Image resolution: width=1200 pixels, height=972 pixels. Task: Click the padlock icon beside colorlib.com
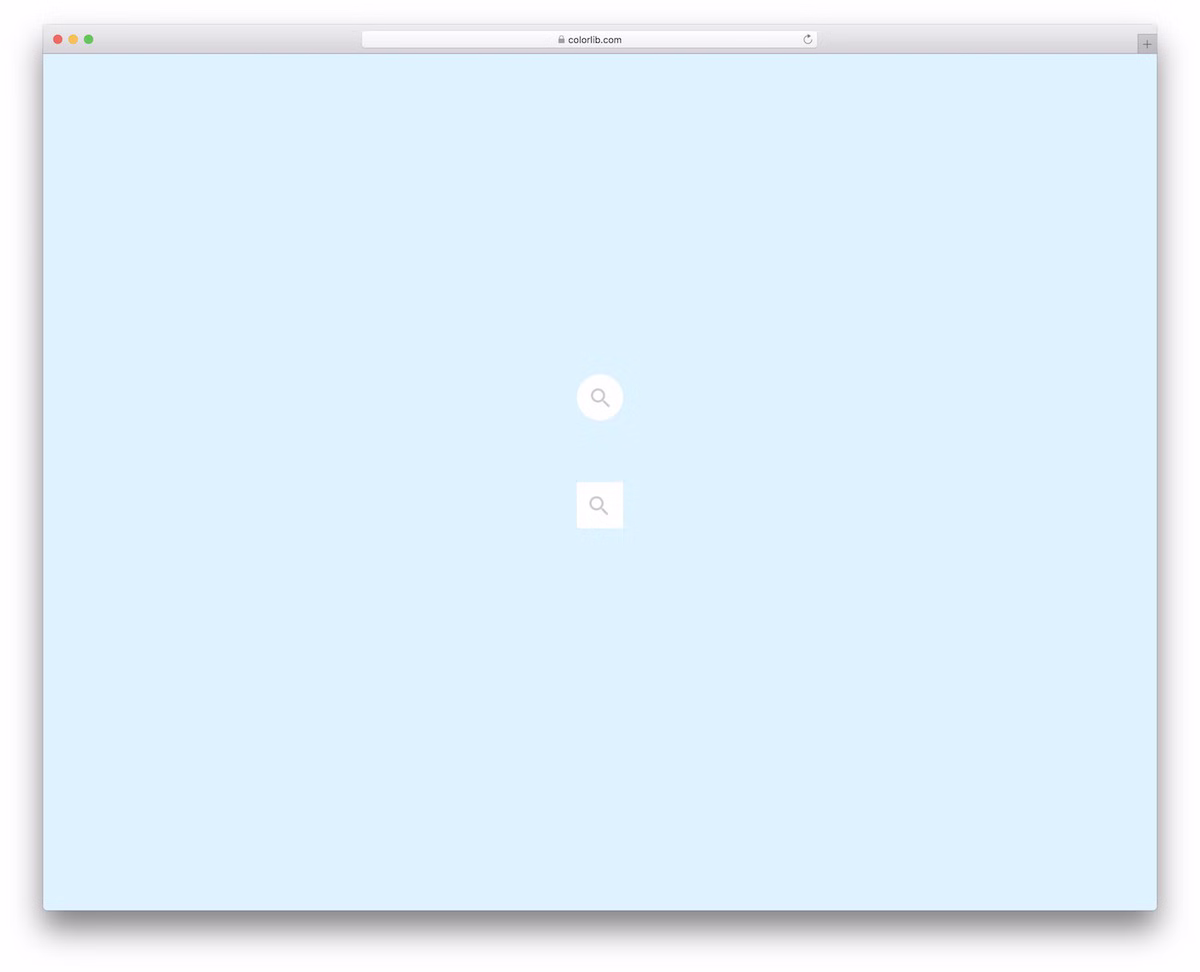coord(561,39)
